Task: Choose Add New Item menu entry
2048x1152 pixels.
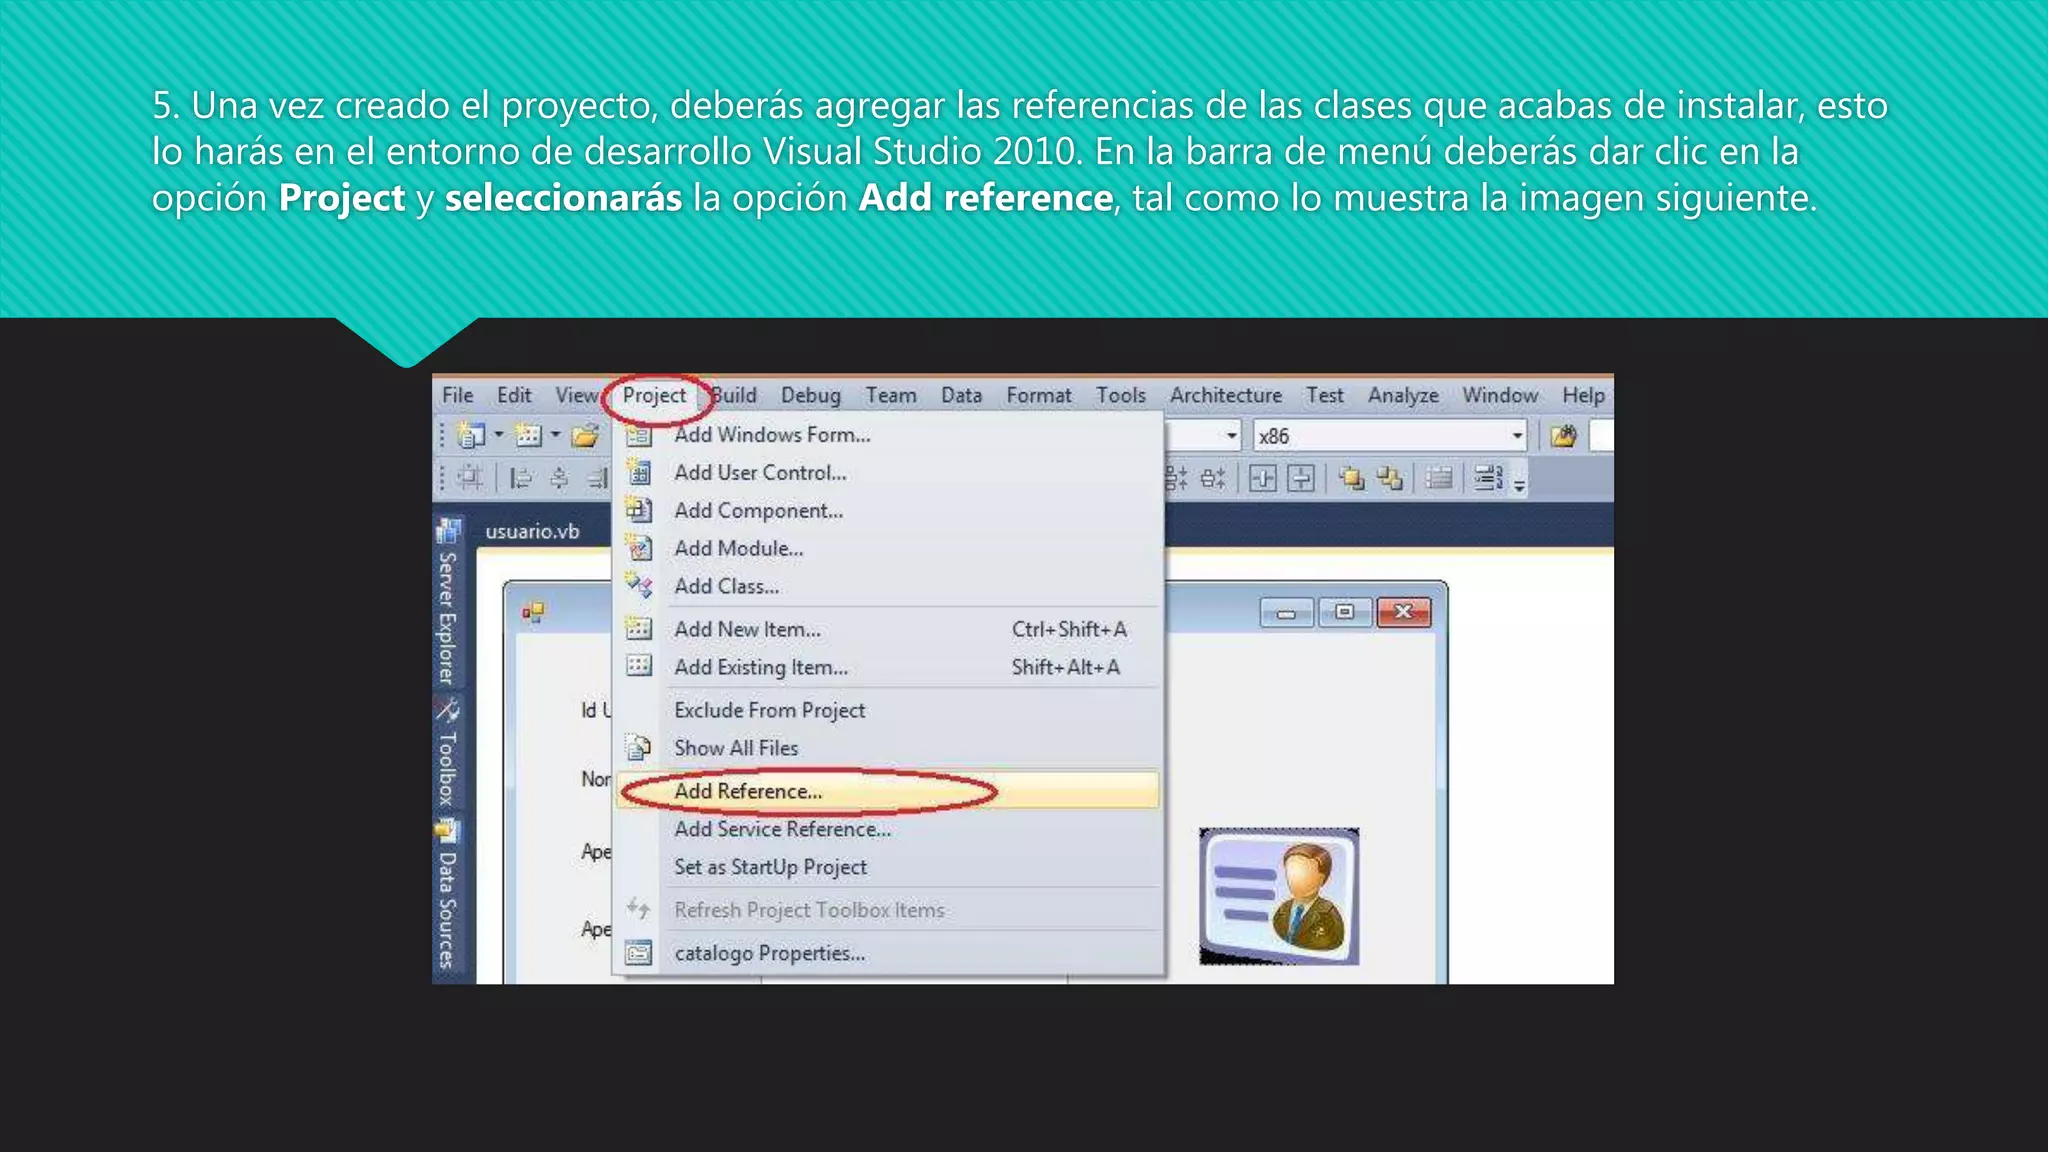Action: (x=888, y=629)
